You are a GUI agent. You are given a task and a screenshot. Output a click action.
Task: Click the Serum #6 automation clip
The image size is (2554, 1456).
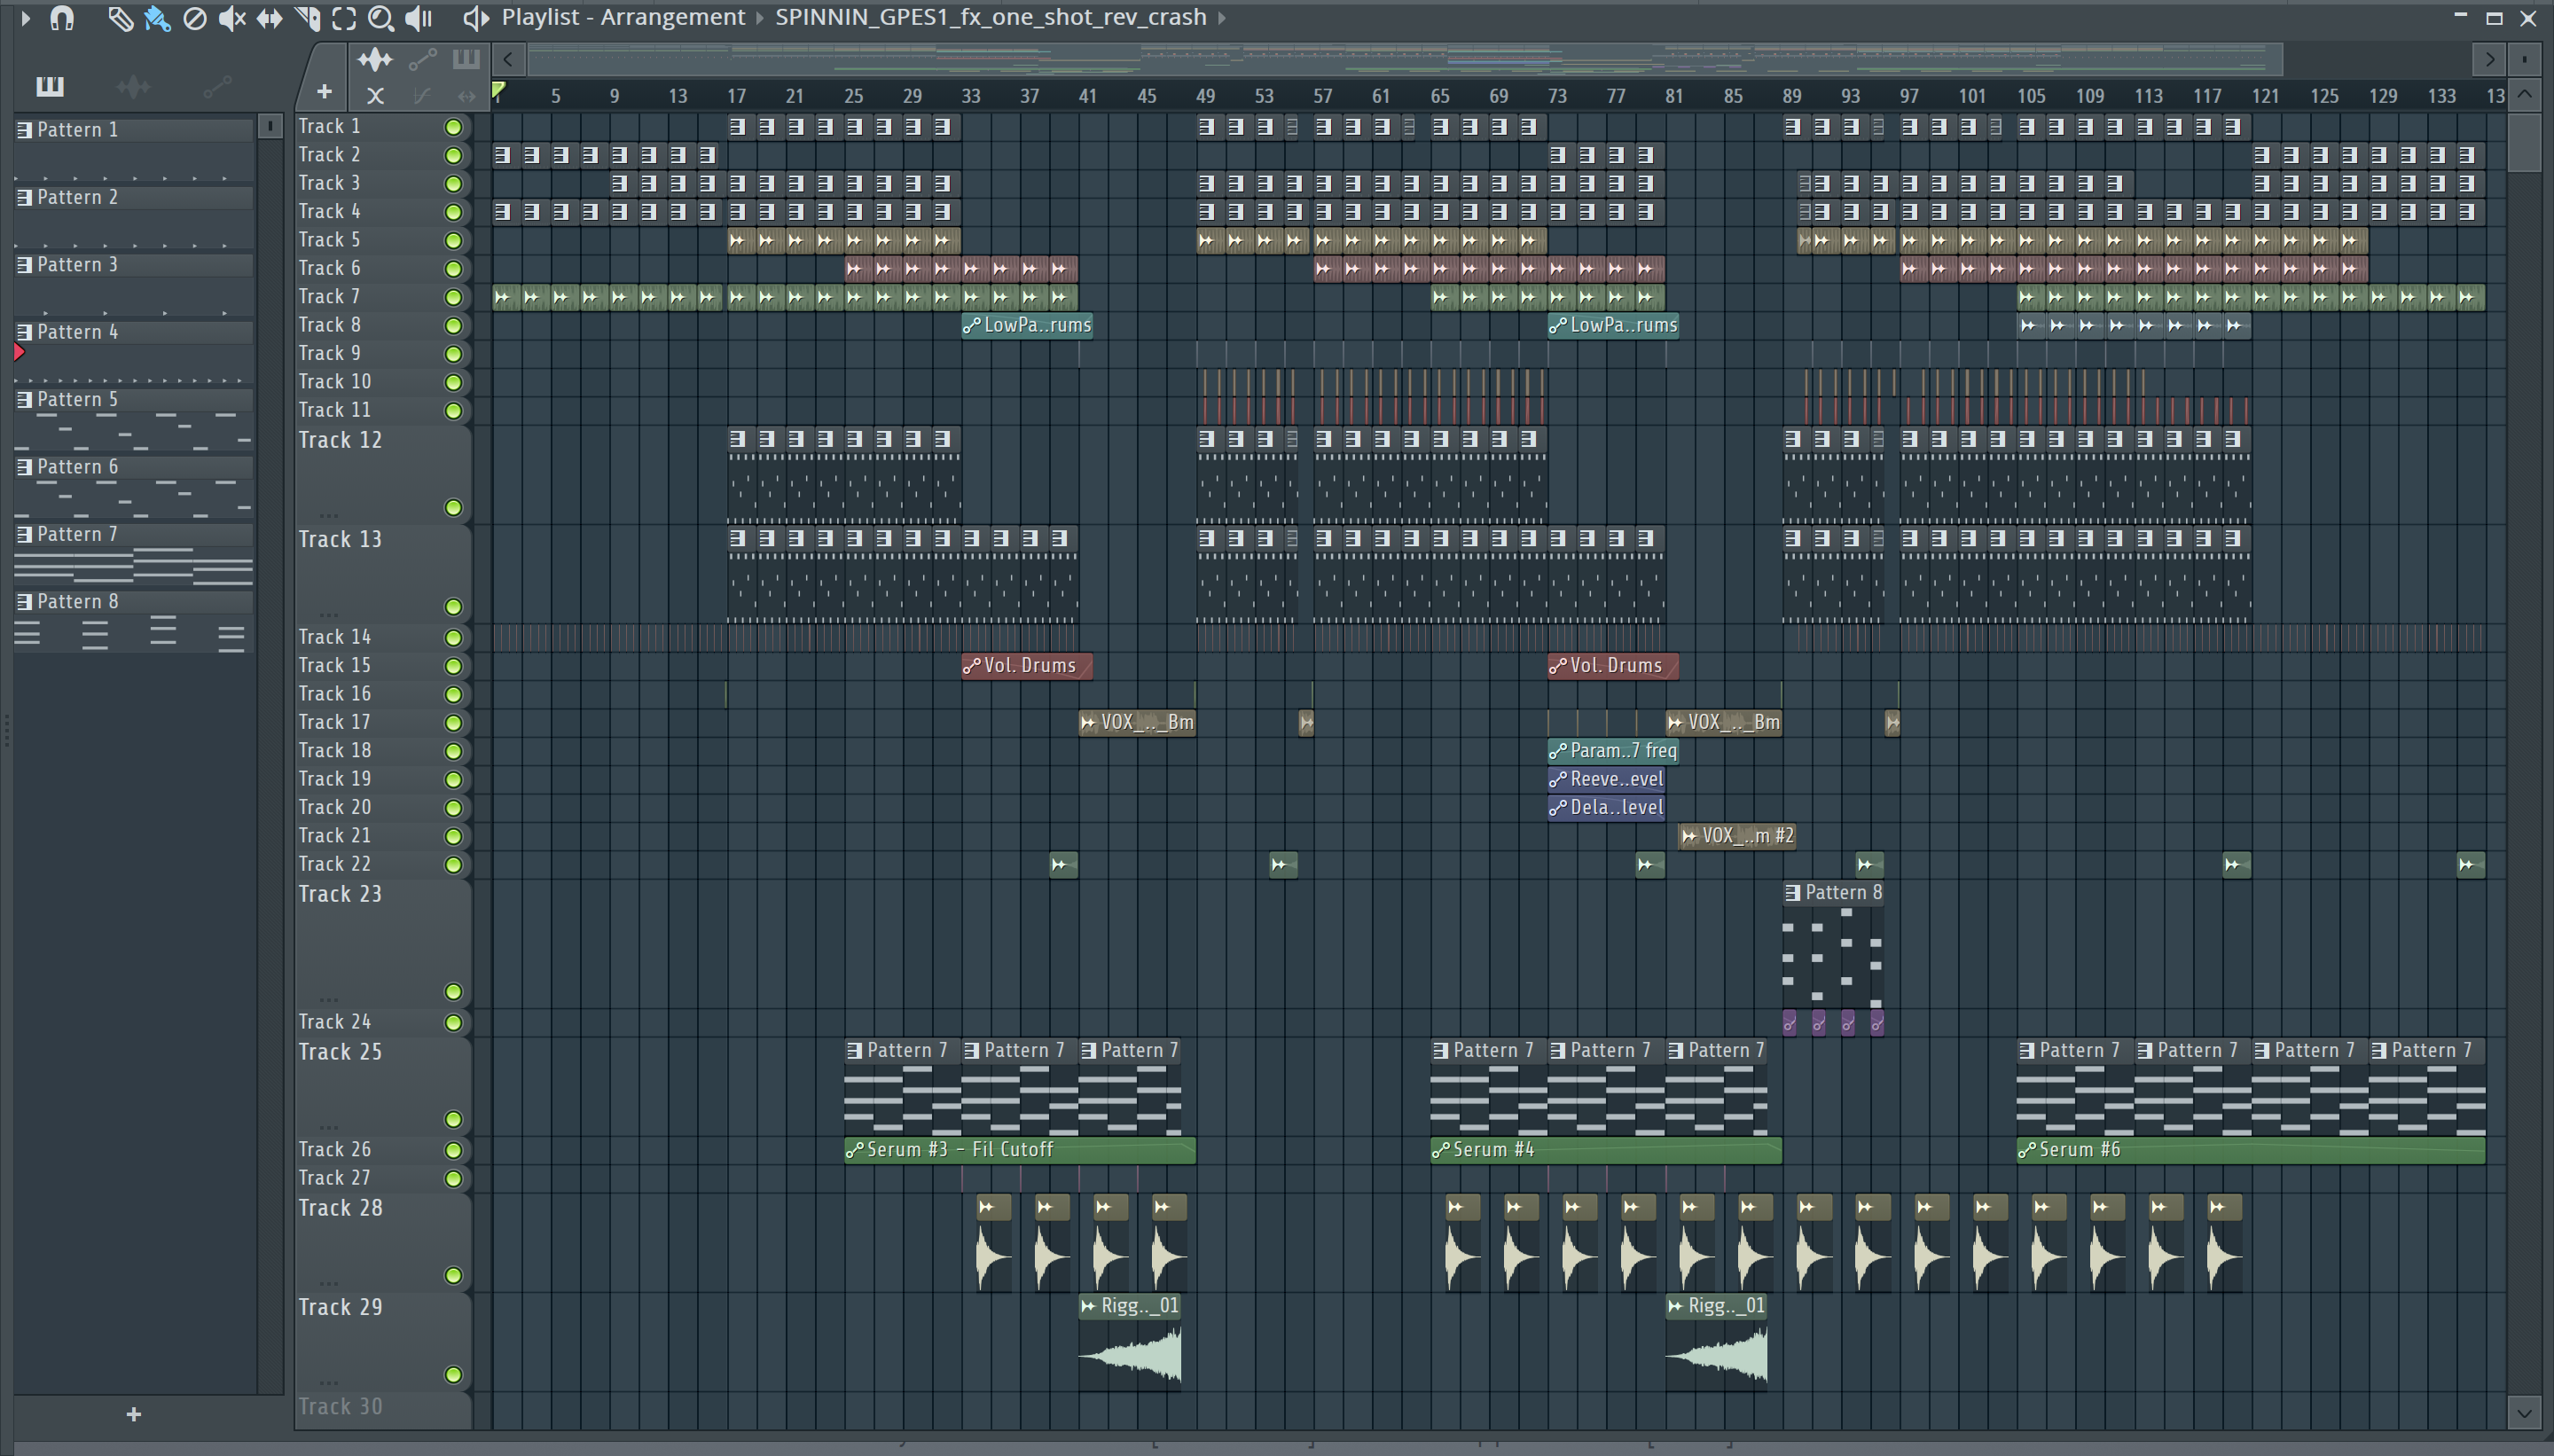[x=2250, y=1150]
